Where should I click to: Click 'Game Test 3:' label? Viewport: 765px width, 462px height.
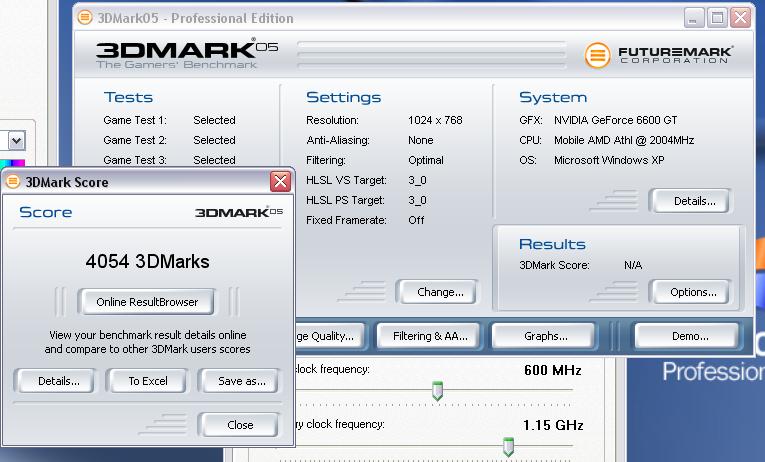(x=135, y=160)
